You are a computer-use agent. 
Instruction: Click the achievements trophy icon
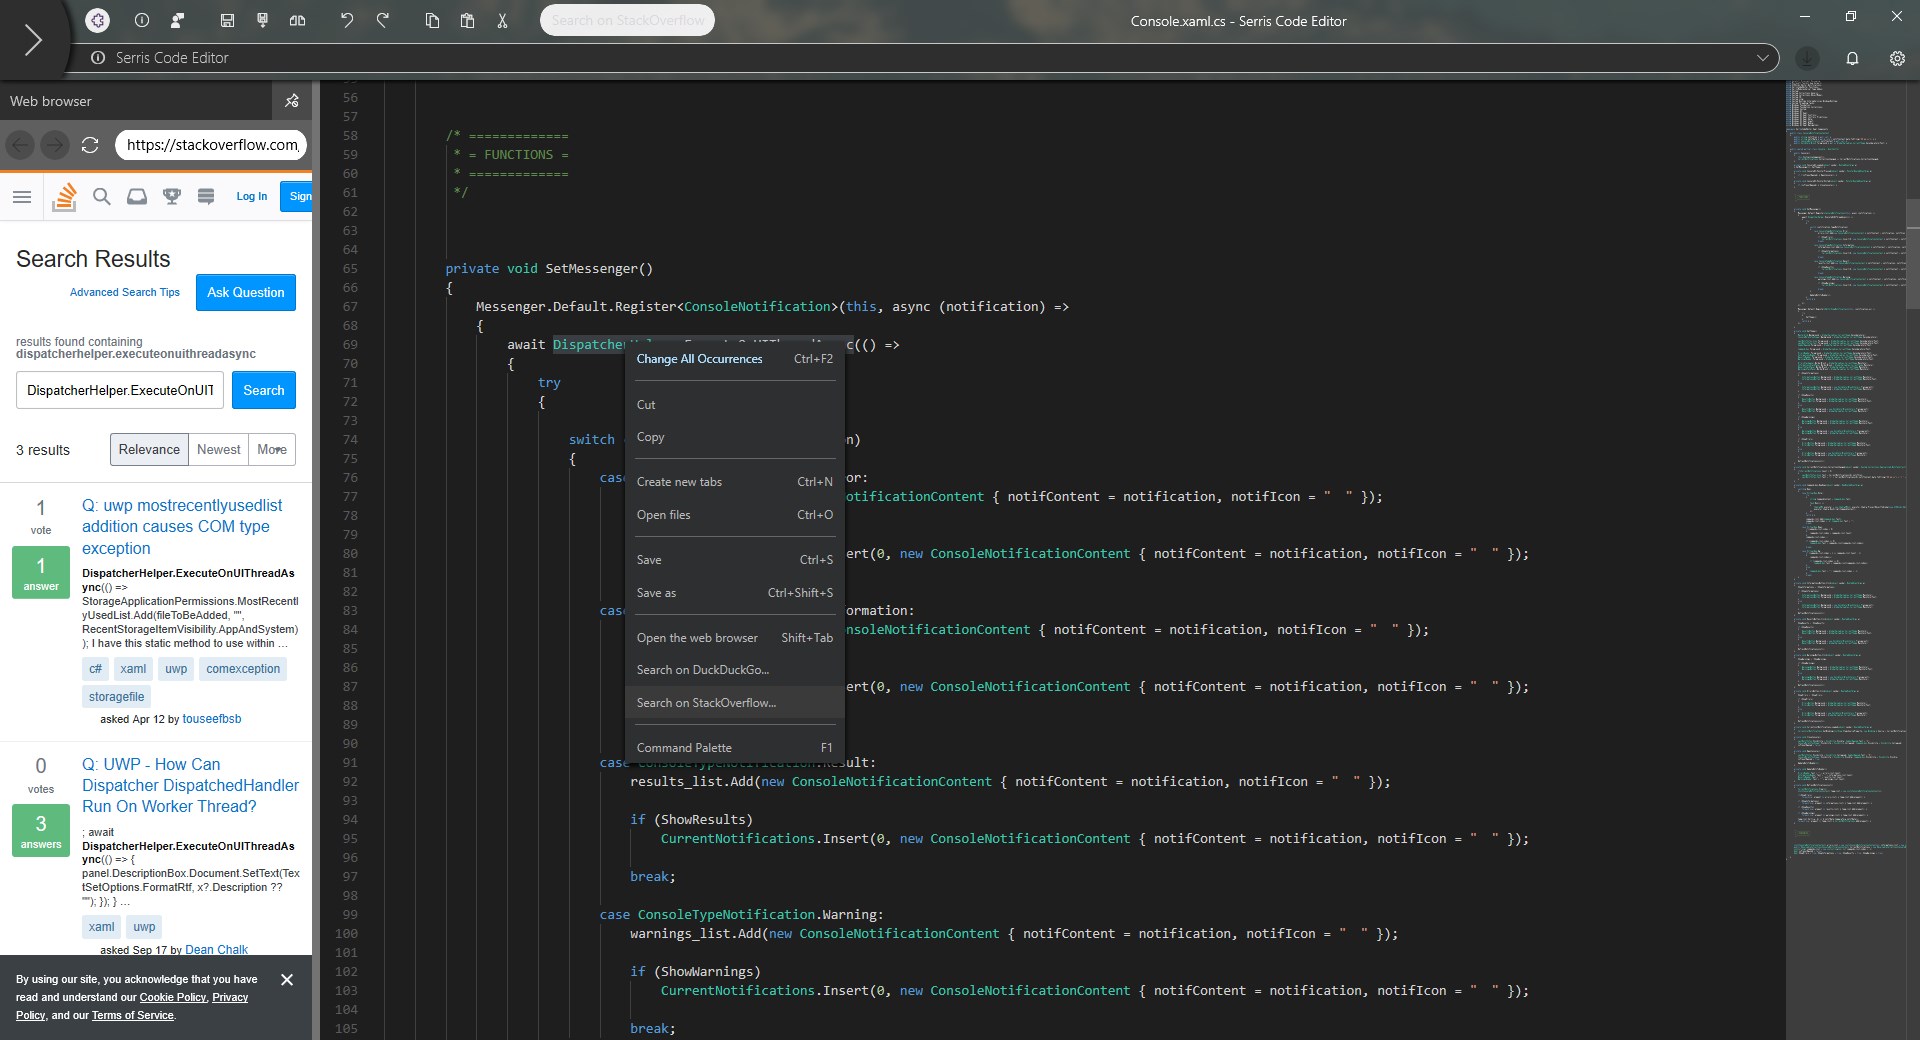[171, 197]
